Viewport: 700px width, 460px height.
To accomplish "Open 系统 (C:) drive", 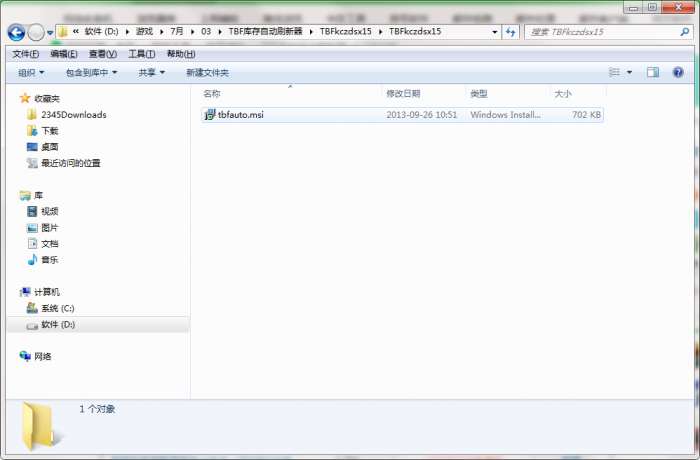I will (x=58, y=308).
